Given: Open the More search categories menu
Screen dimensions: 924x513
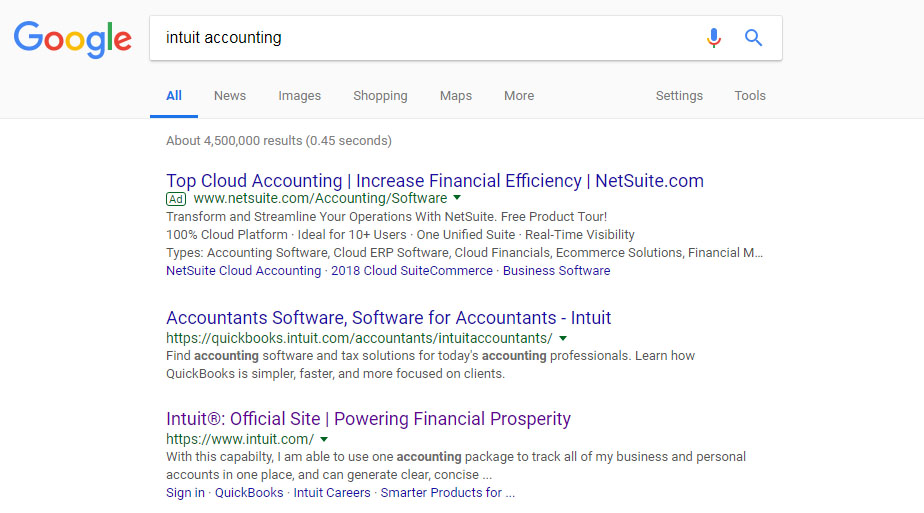Looking at the screenshot, I should [x=519, y=96].
